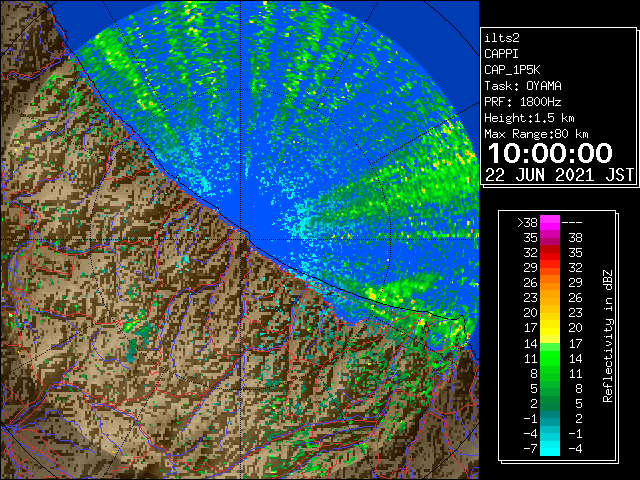Click the 'Max Range:80 km' line
The height and width of the screenshot is (480, 640).
(x=536, y=134)
